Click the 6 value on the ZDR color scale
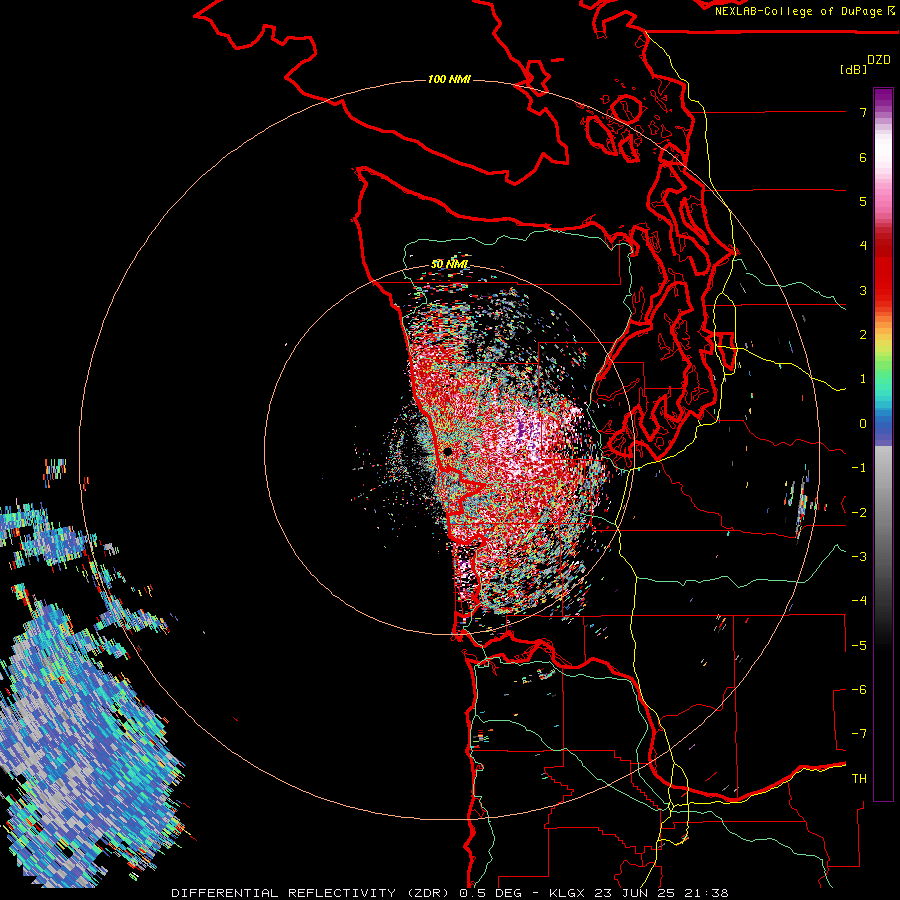 (863, 157)
